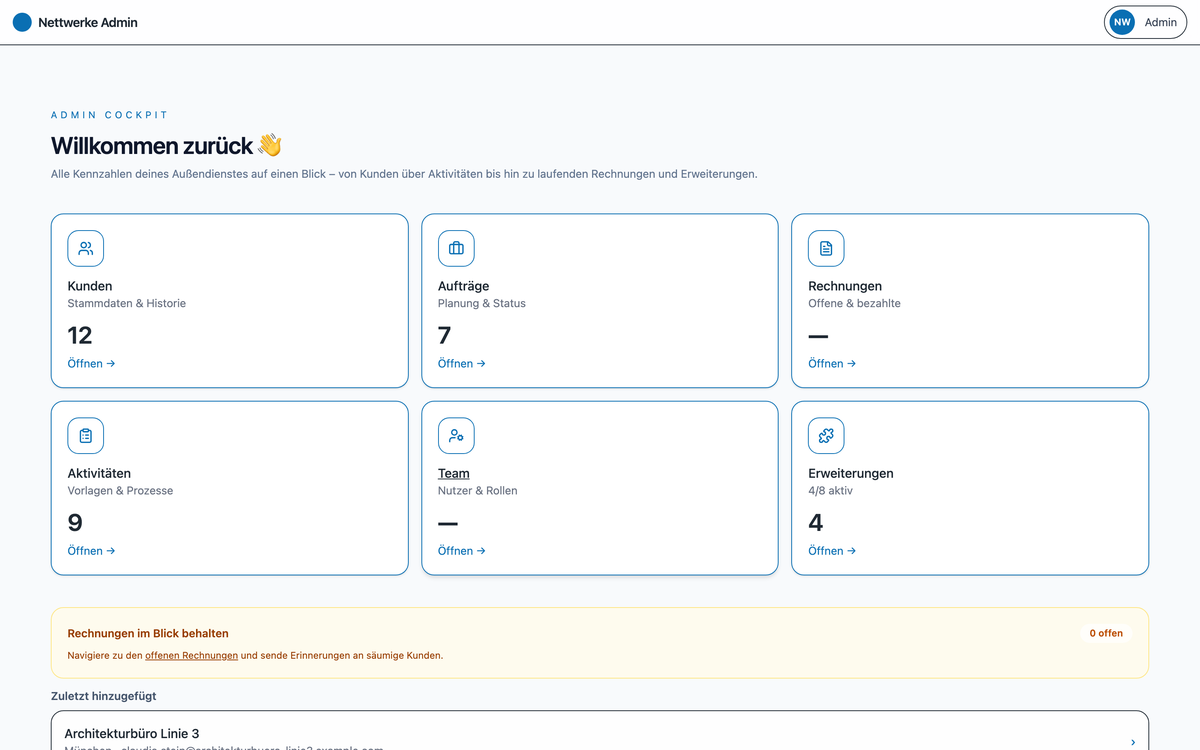Click the Nettwerke Admin blue logo circle
Viewport: 1200px width, 750px height.
[22, 22]
